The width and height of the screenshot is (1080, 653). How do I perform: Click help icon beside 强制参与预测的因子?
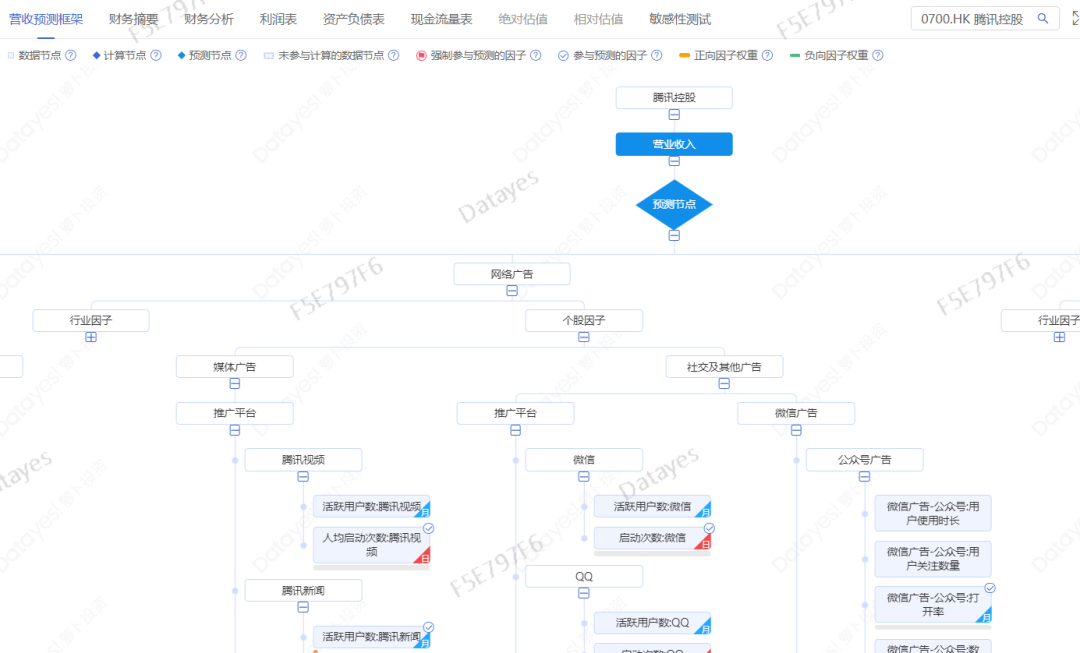coord(535,56)
